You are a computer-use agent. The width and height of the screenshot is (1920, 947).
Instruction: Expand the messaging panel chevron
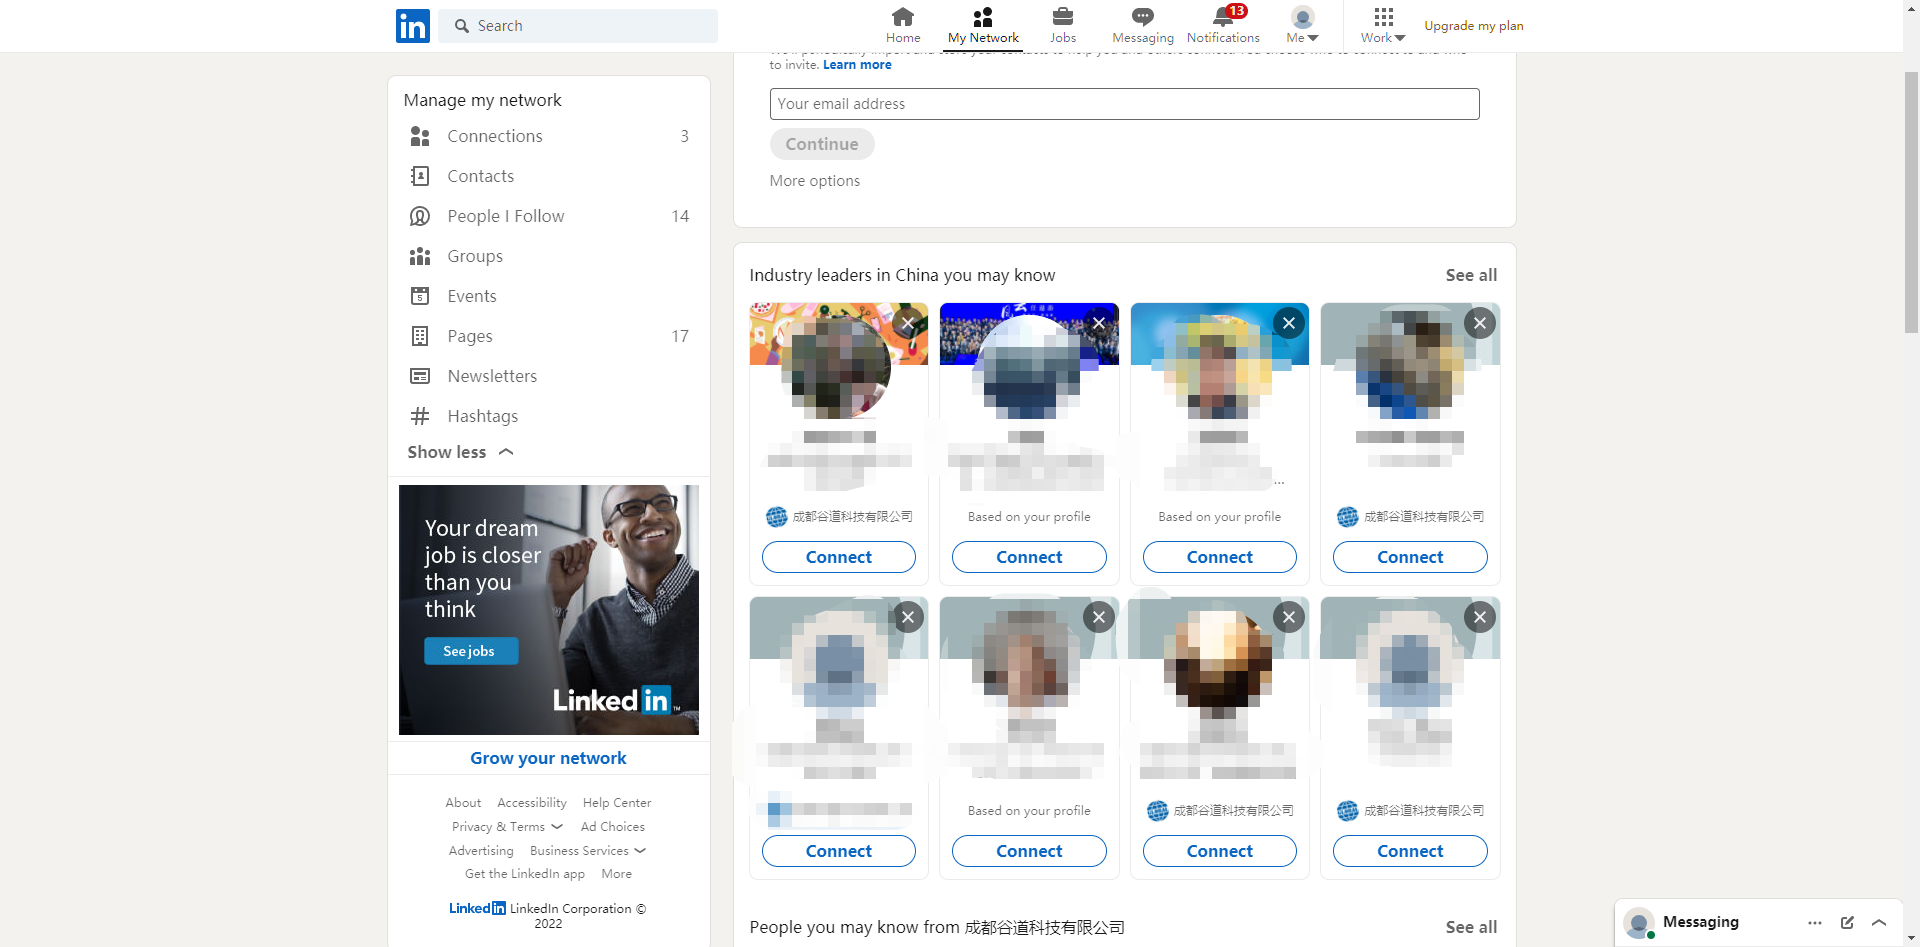[1879, 922]
